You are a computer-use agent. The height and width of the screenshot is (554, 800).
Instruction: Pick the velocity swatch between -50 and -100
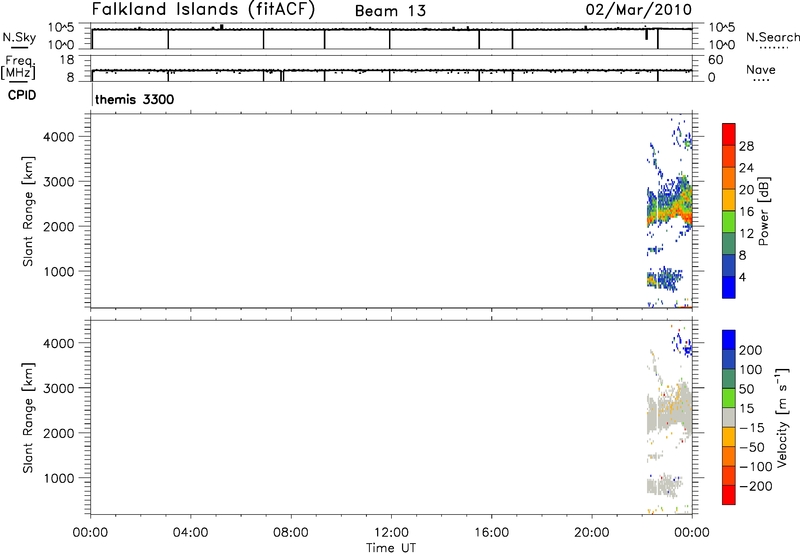click(x=729, y=456)
